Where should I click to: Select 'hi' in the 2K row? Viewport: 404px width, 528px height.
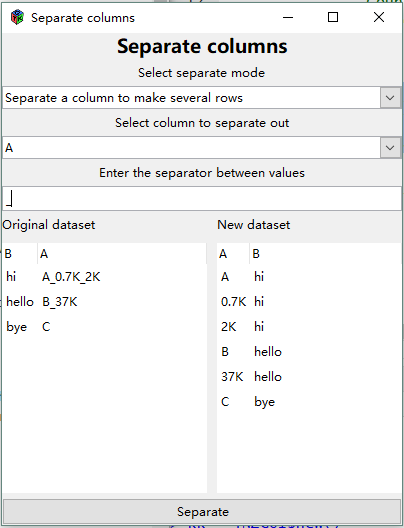(259, 327)
